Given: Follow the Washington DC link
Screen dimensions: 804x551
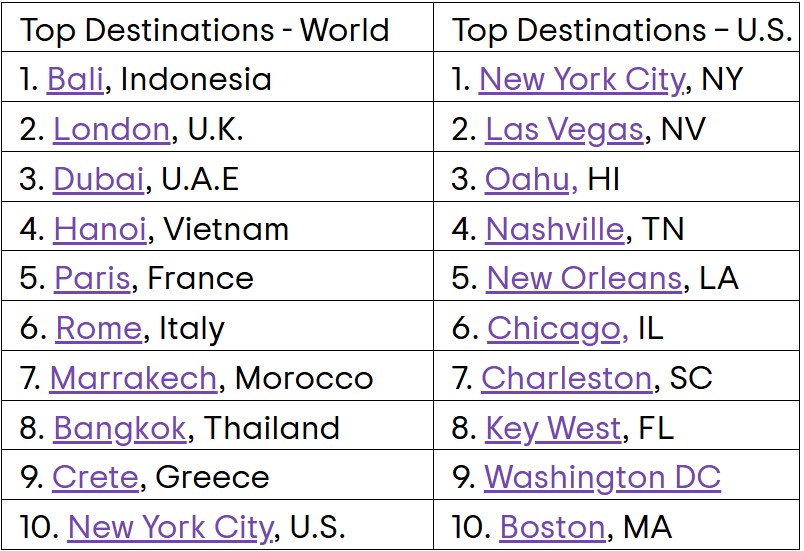Looking at the screenshot, I should coord(602,478).
